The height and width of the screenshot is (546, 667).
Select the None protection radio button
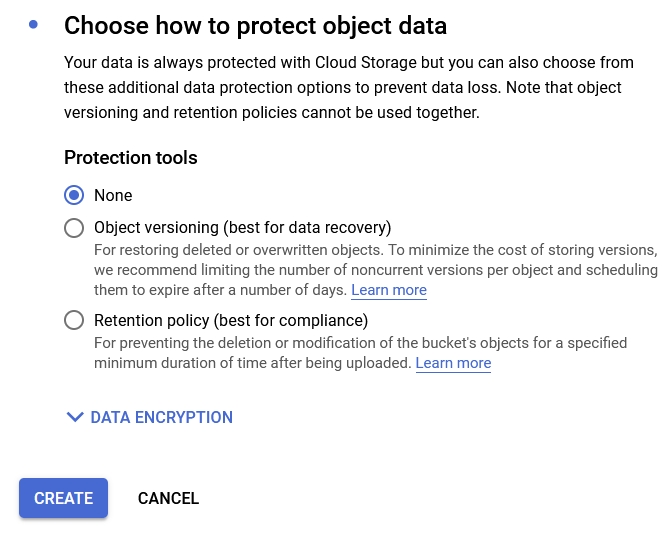pos(74,195)
